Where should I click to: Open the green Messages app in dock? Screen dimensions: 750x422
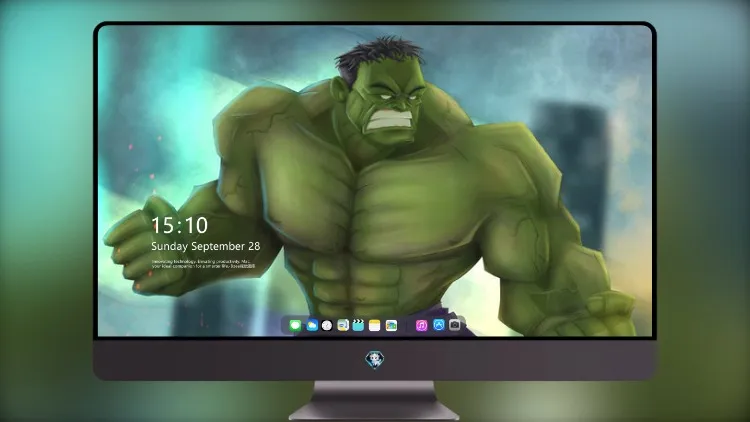(x=296, y=325)
